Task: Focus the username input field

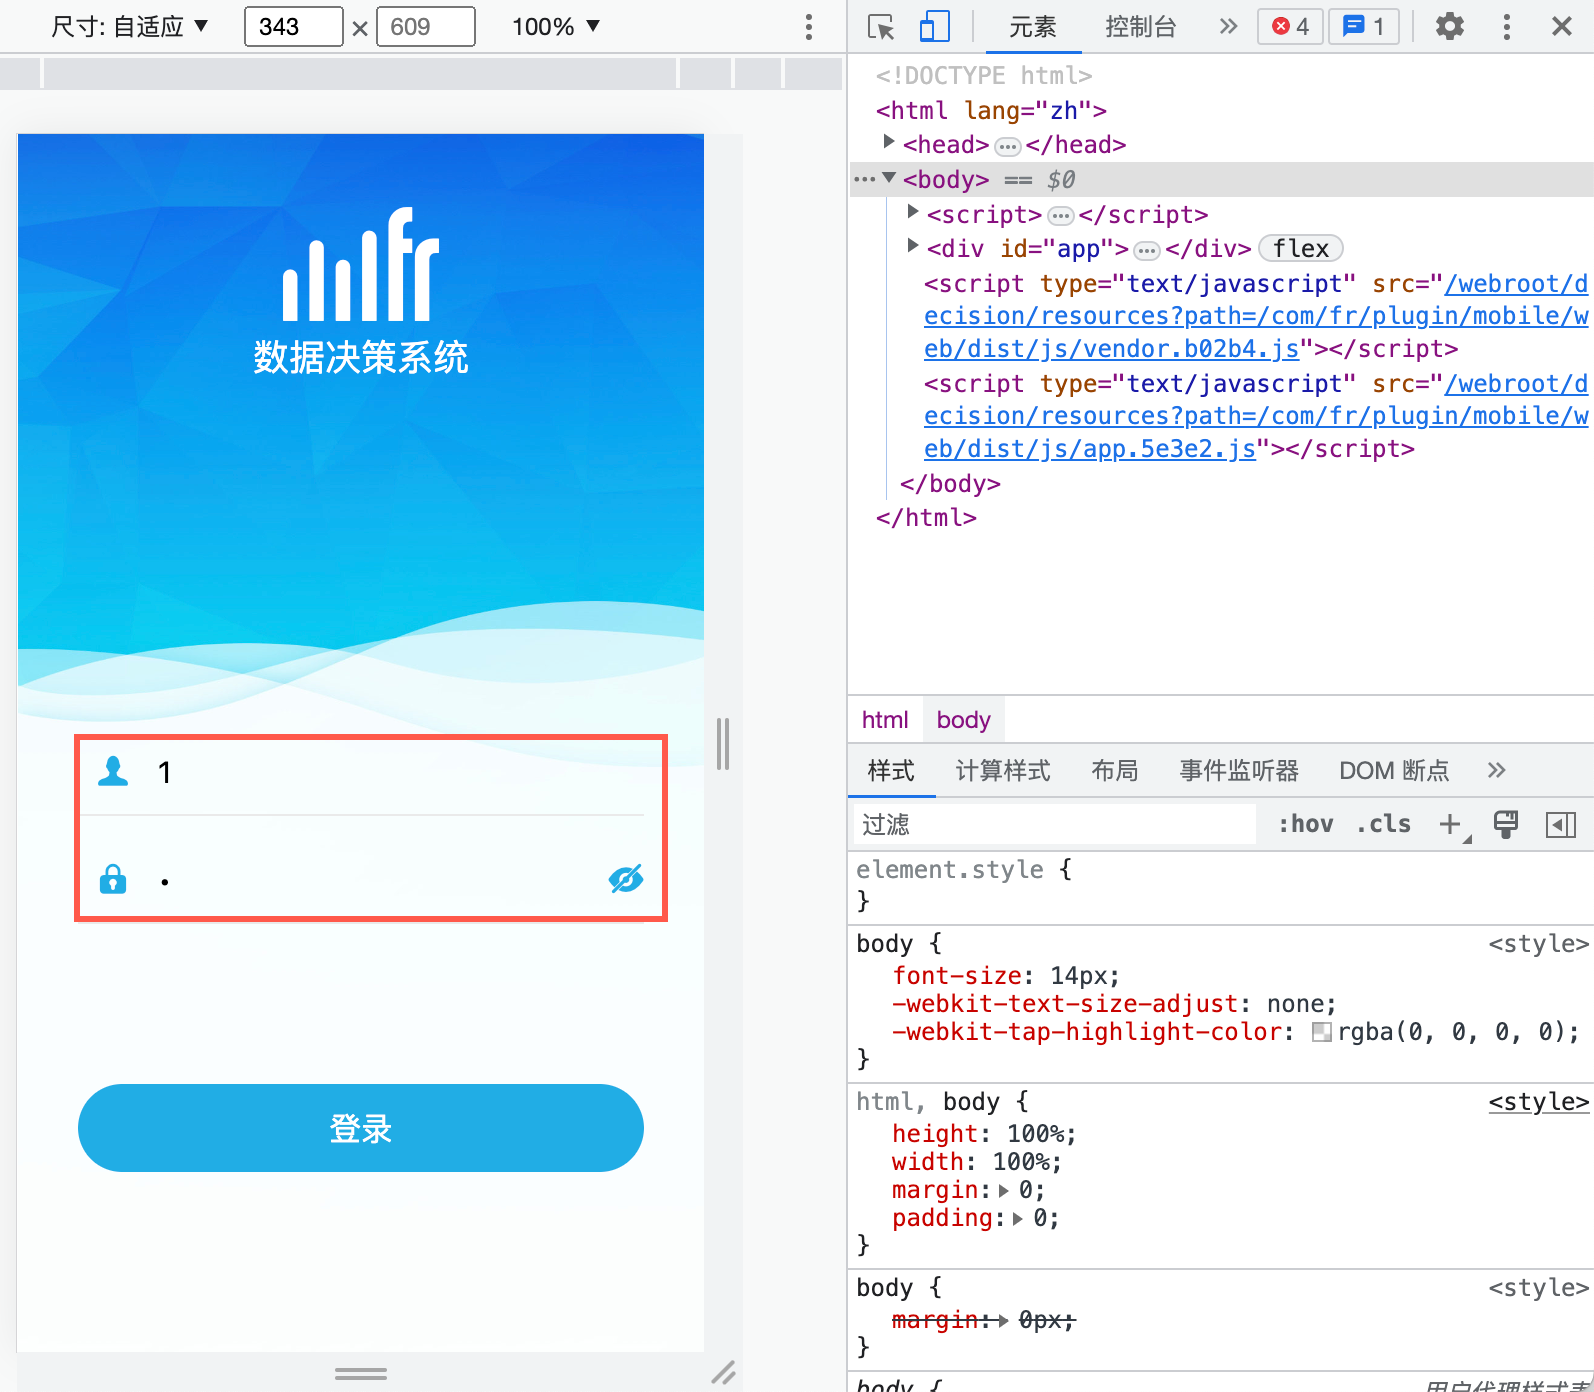Action: point(400,772)
